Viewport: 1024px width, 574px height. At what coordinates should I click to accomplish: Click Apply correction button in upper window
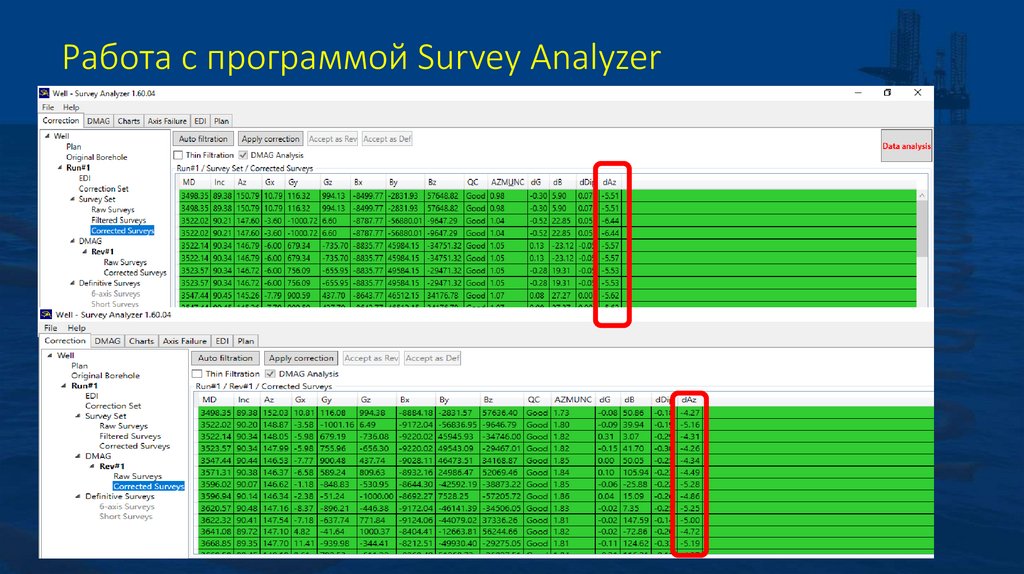270,139
